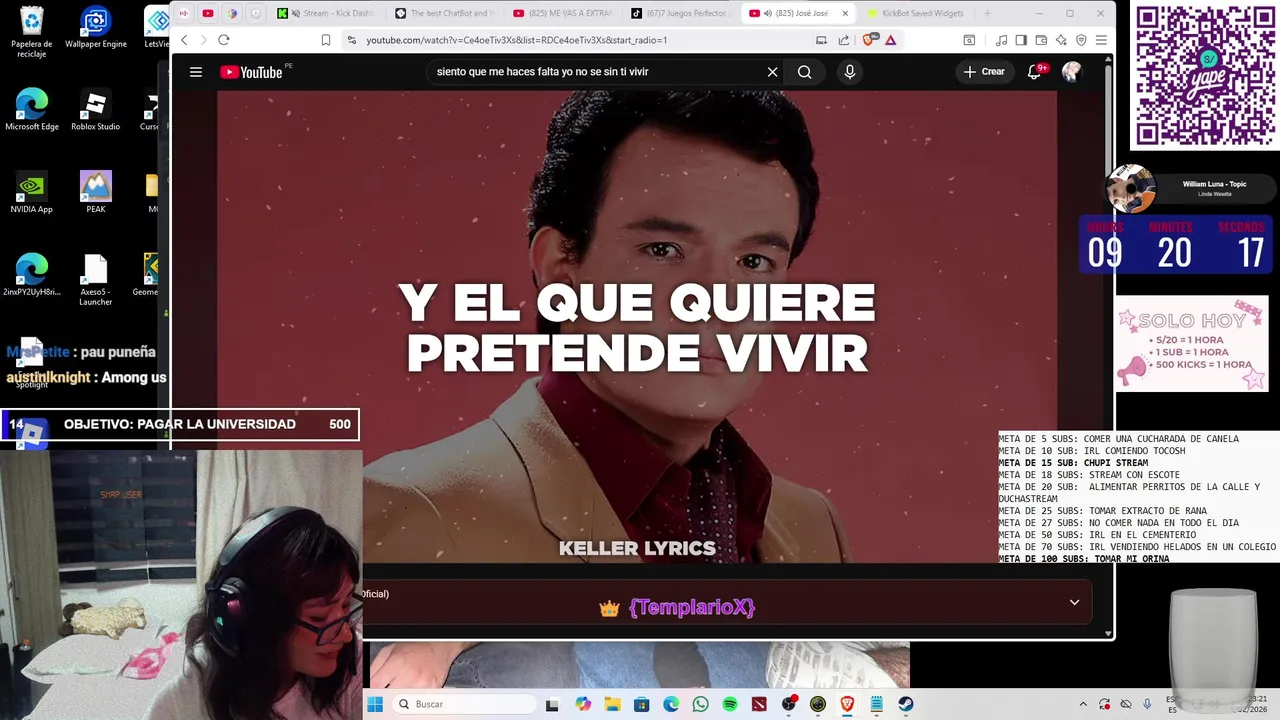Image resolution: width=1280 pixels, height=720 pixels.
Task: Open Papelera de reciclaje on desktop
Action: 32,33
